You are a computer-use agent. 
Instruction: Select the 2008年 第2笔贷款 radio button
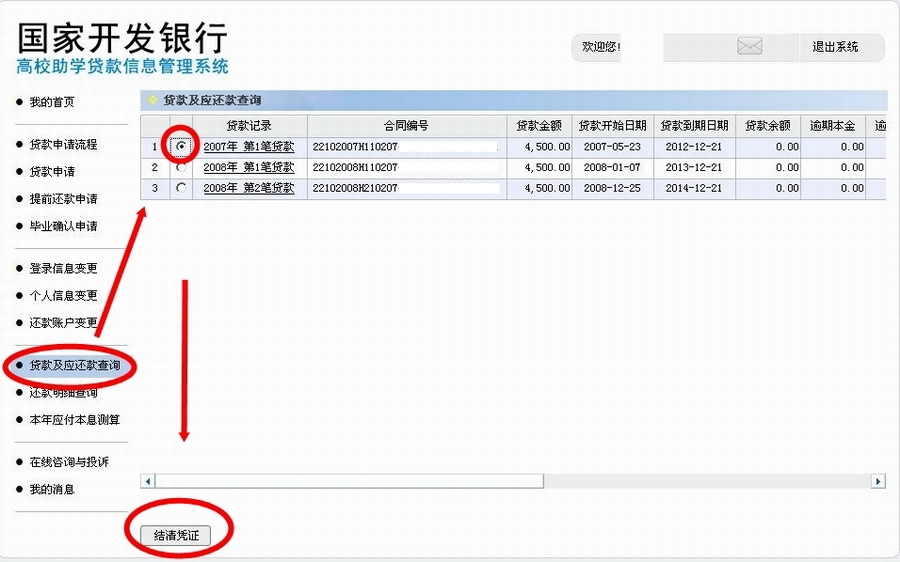pos(181,187)
